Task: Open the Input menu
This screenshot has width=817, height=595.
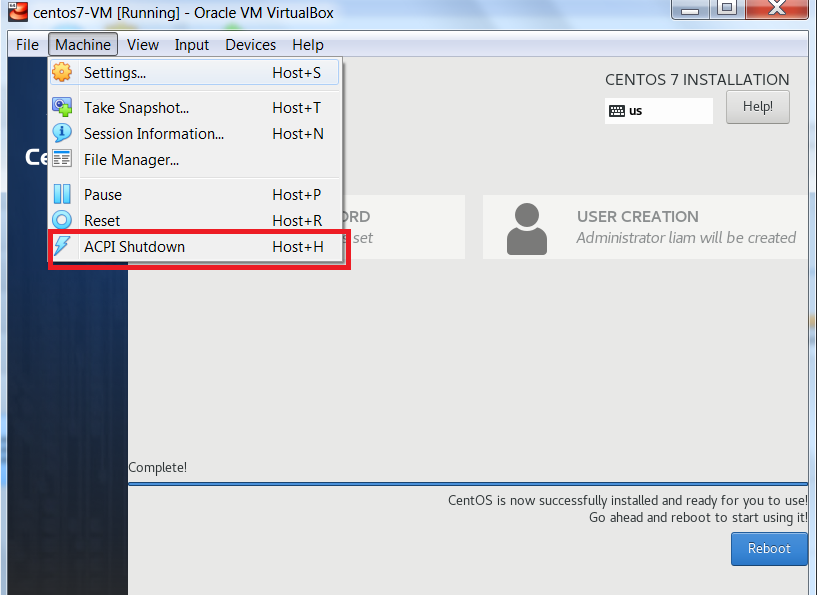Action: (x=192, y=45)
